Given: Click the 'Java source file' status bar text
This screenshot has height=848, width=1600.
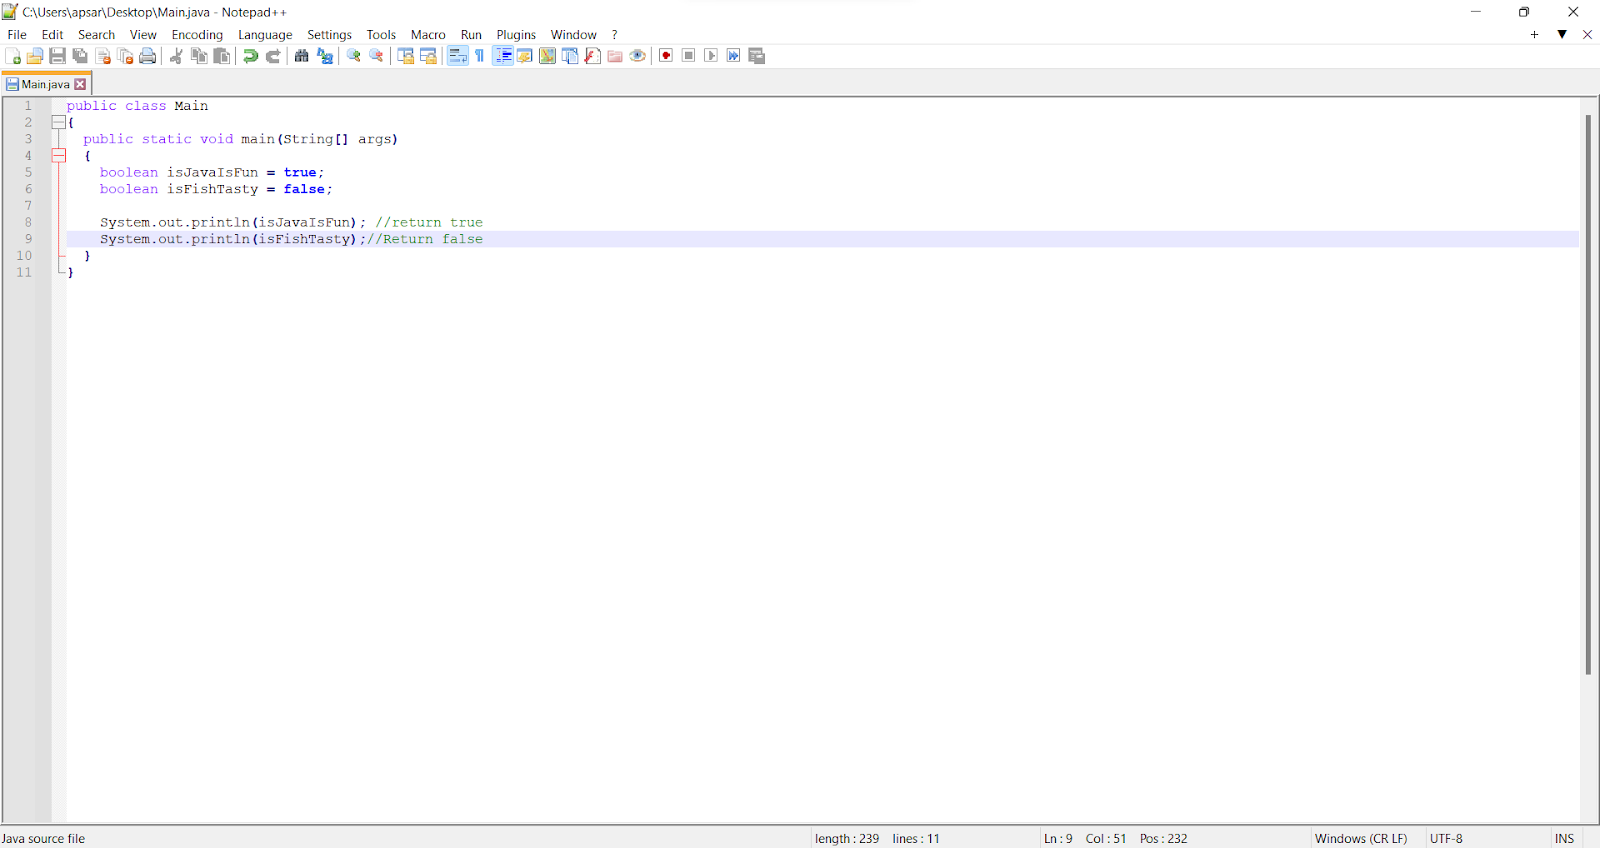Looking at the screenshot, I should coord(44,839).
